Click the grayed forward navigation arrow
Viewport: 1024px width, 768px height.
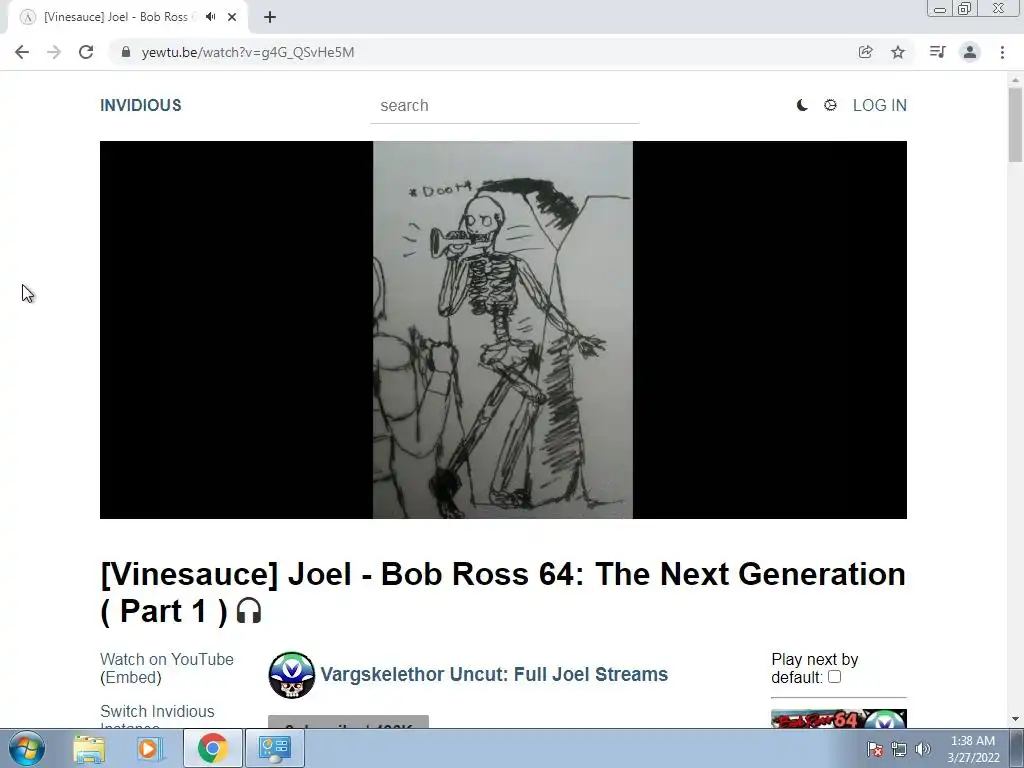tap(54, 52)
